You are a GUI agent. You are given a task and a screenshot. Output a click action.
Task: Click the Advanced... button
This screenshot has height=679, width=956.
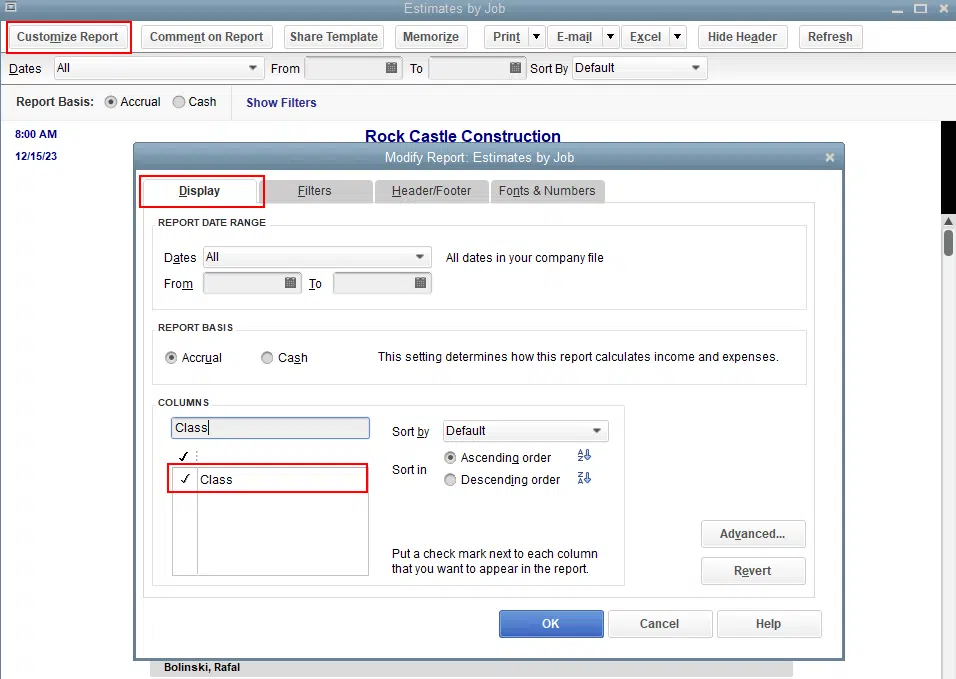(753, 534)
